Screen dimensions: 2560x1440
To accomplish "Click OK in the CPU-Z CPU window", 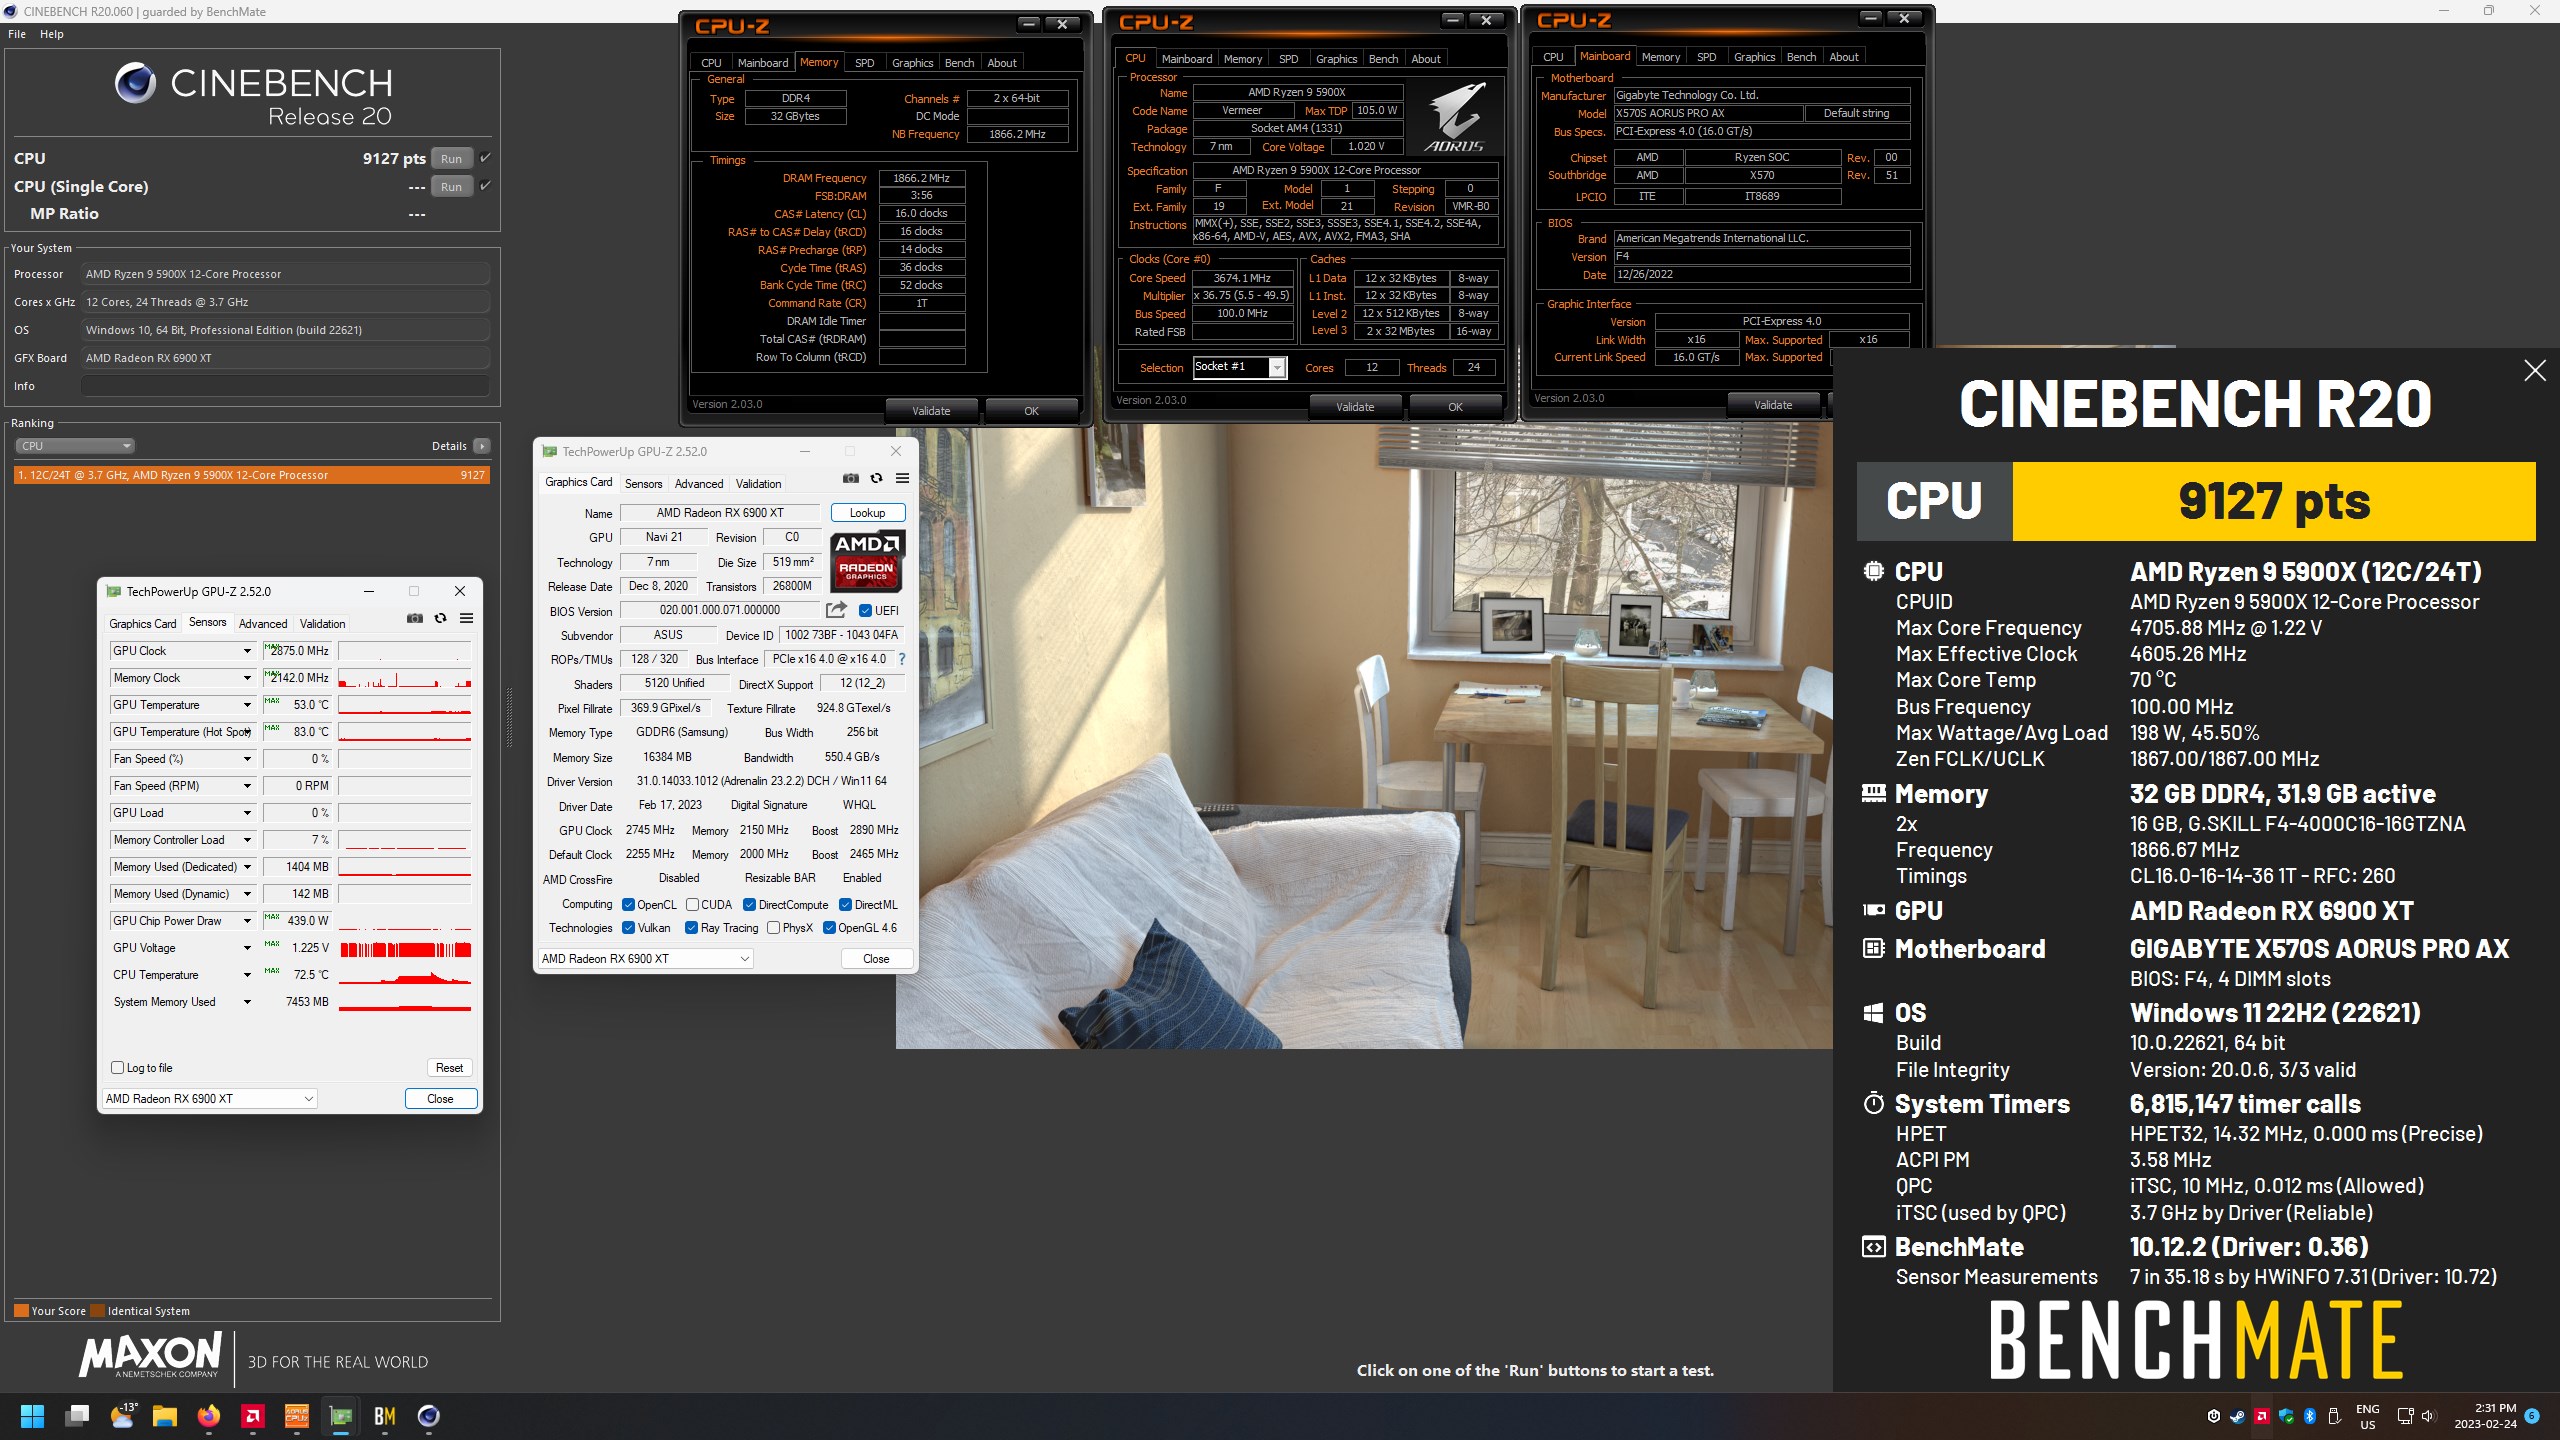I will (1455, 407).
